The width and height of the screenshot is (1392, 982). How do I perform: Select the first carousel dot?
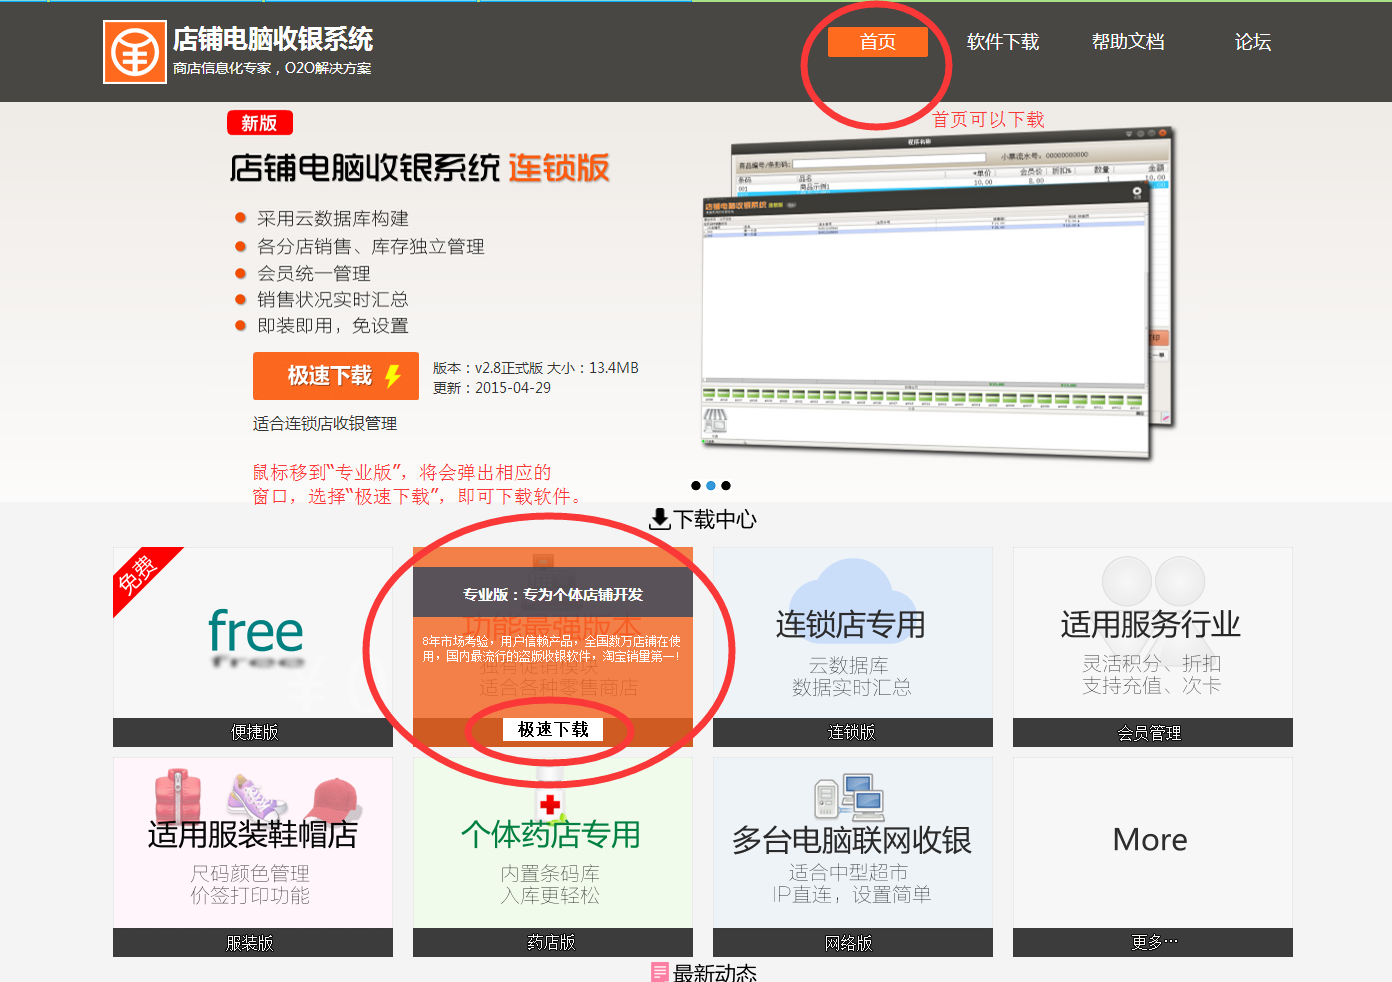pyautogui.click(x=695, y=486)
